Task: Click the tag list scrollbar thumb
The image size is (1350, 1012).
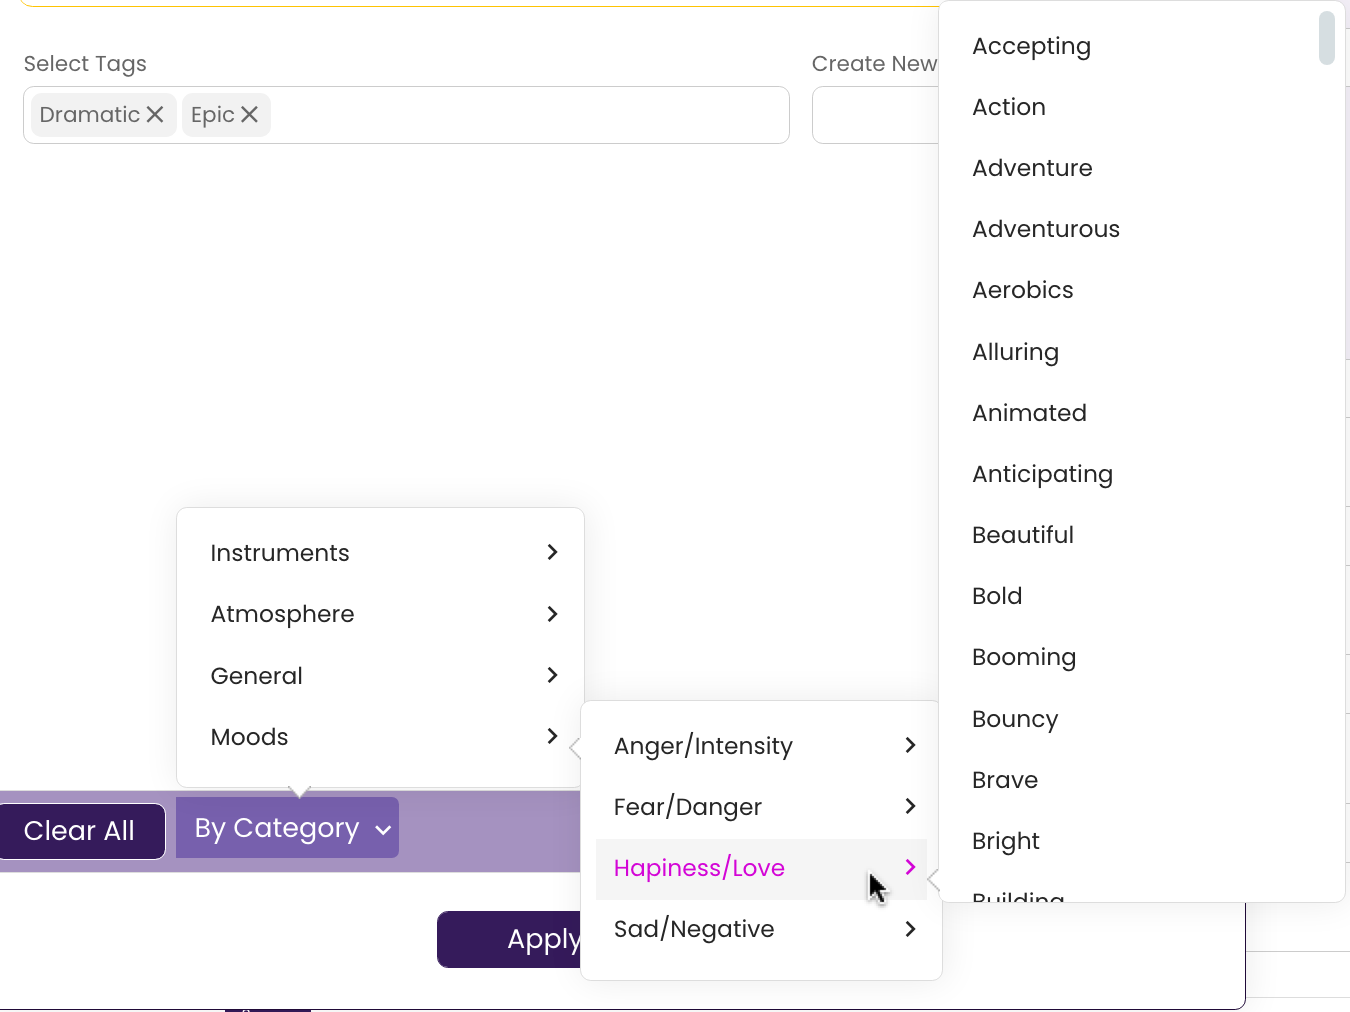Action: (1327, 38)
